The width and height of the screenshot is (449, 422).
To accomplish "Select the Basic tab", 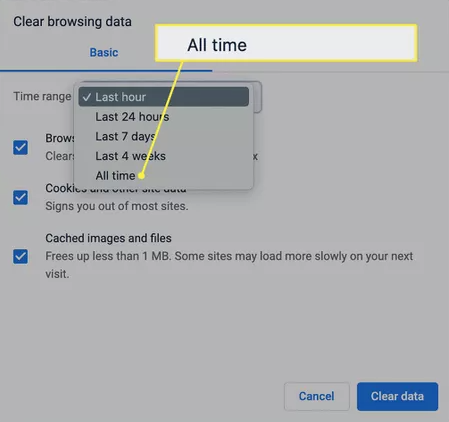I will click(x=104, y=53).
